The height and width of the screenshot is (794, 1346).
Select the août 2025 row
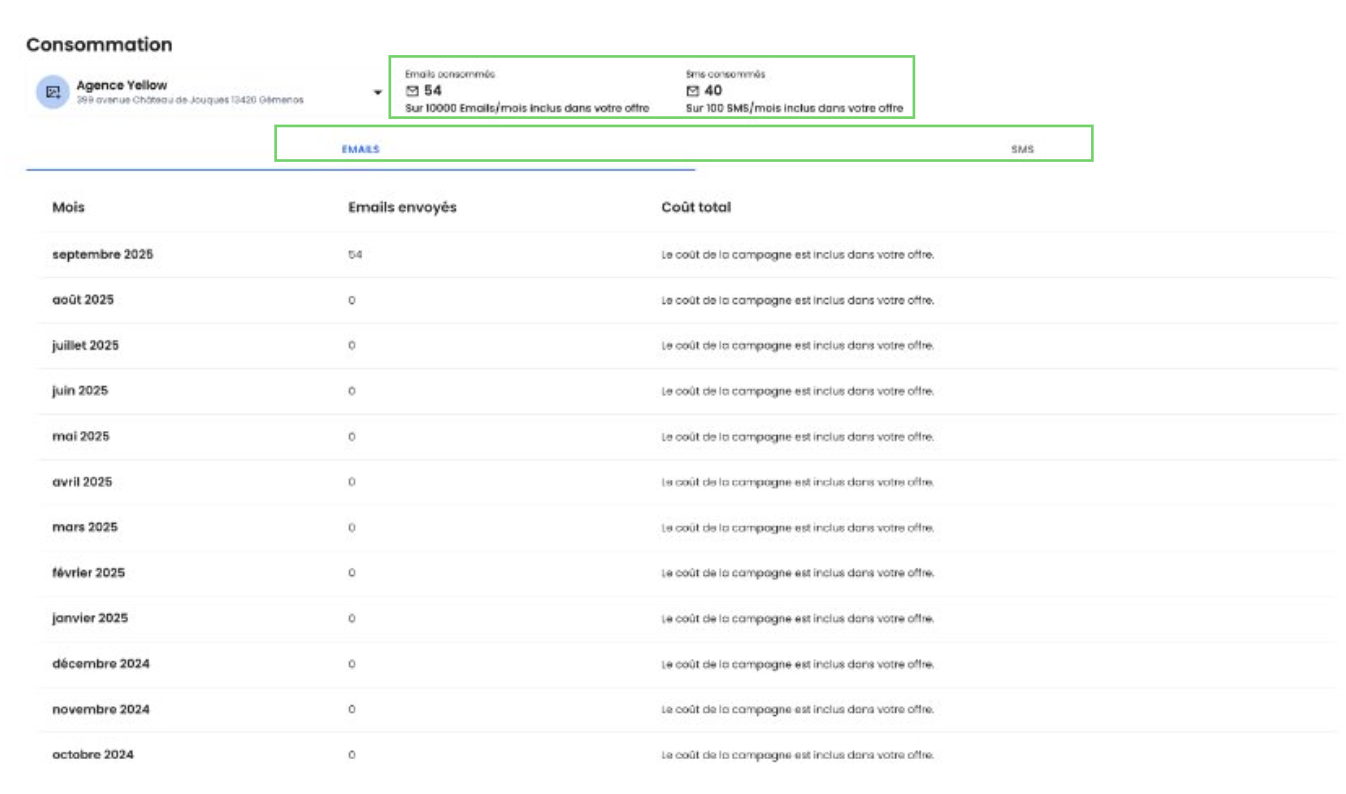(x=83, y=300)
